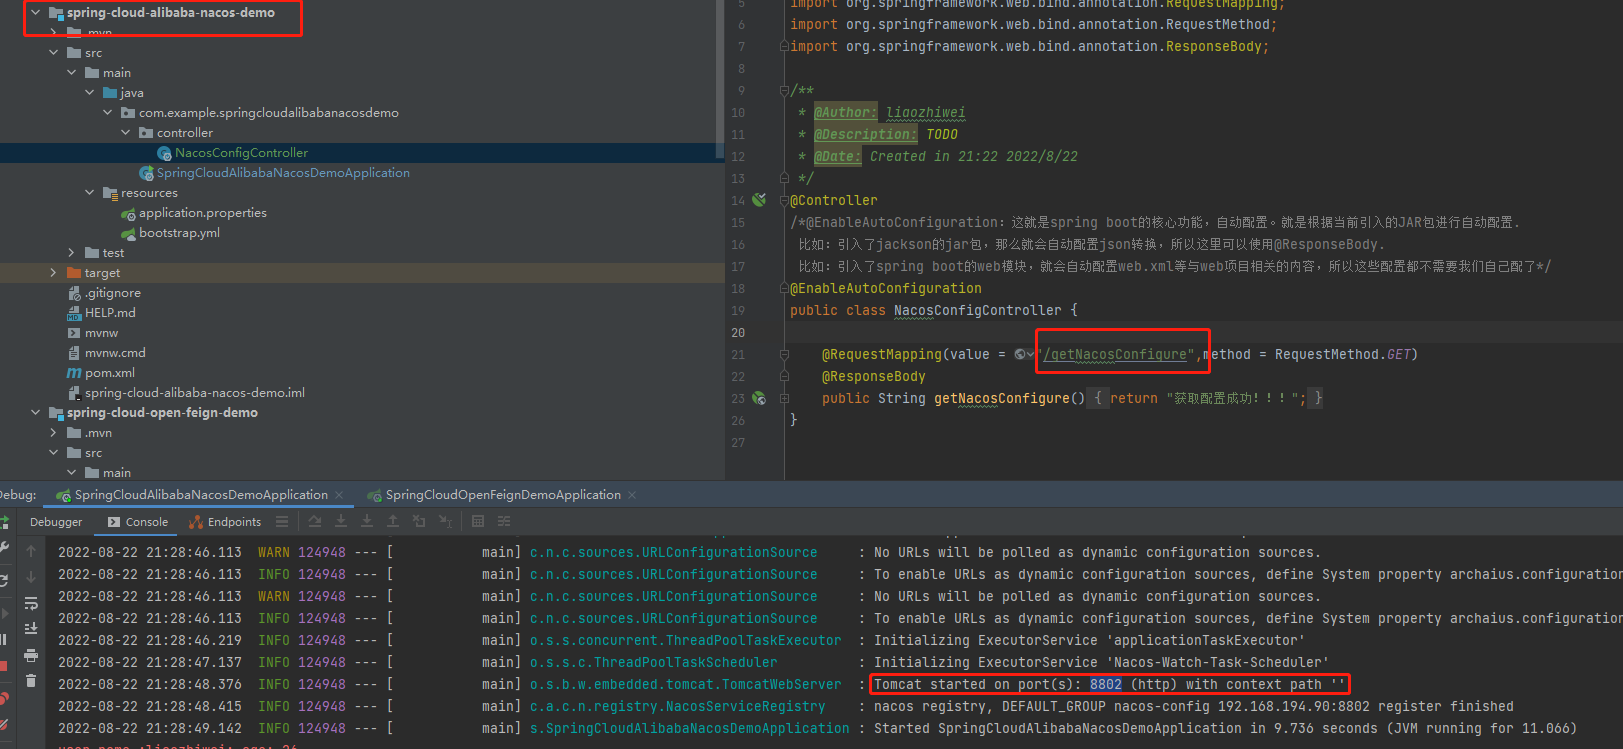Click the Pause Program debug icon
Viewport: 1623px width, 749px height.
coord(3,639)
